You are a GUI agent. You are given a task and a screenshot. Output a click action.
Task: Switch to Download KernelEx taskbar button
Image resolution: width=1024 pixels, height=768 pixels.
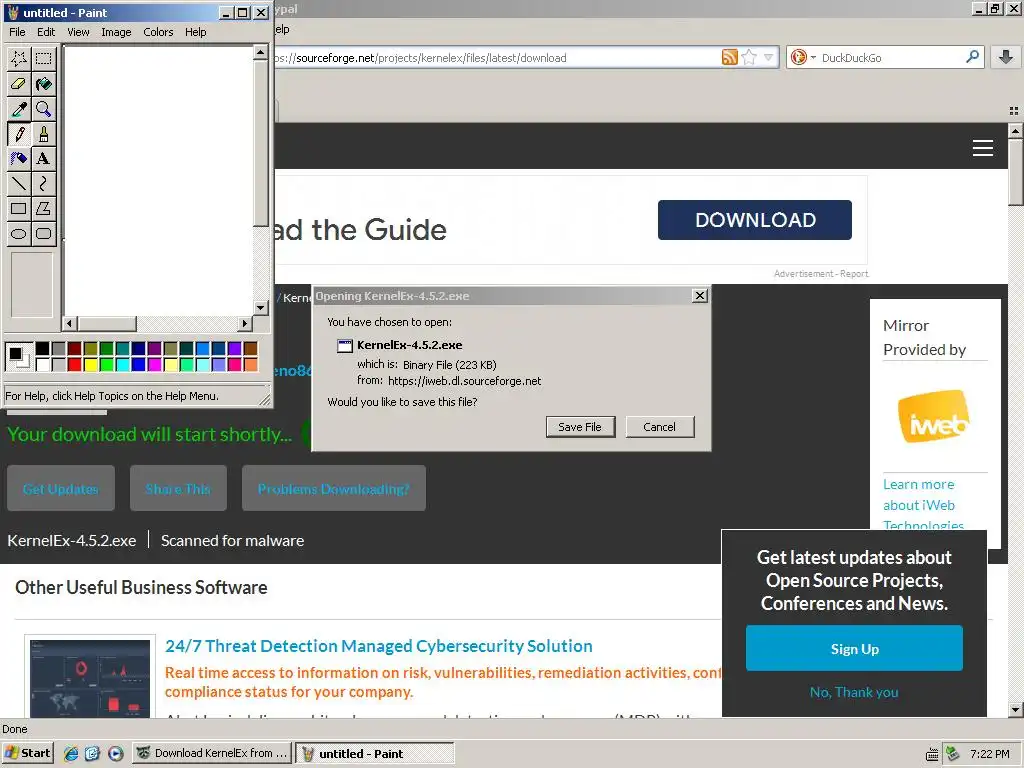click(212, 753)
